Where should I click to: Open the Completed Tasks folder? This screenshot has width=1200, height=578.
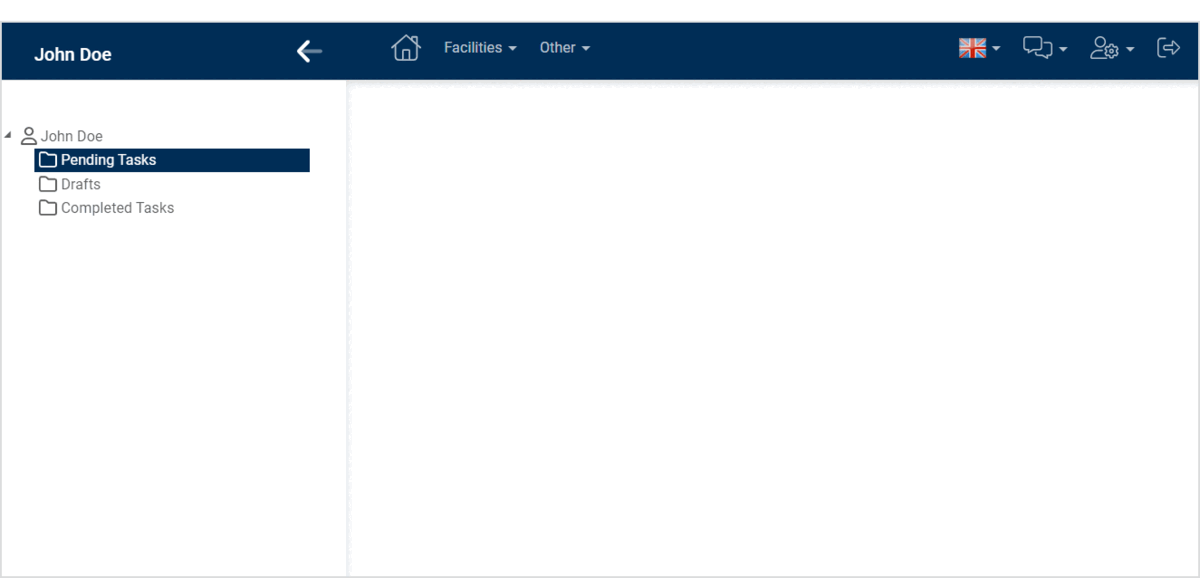pyautogui.click(x=107, y=208)
